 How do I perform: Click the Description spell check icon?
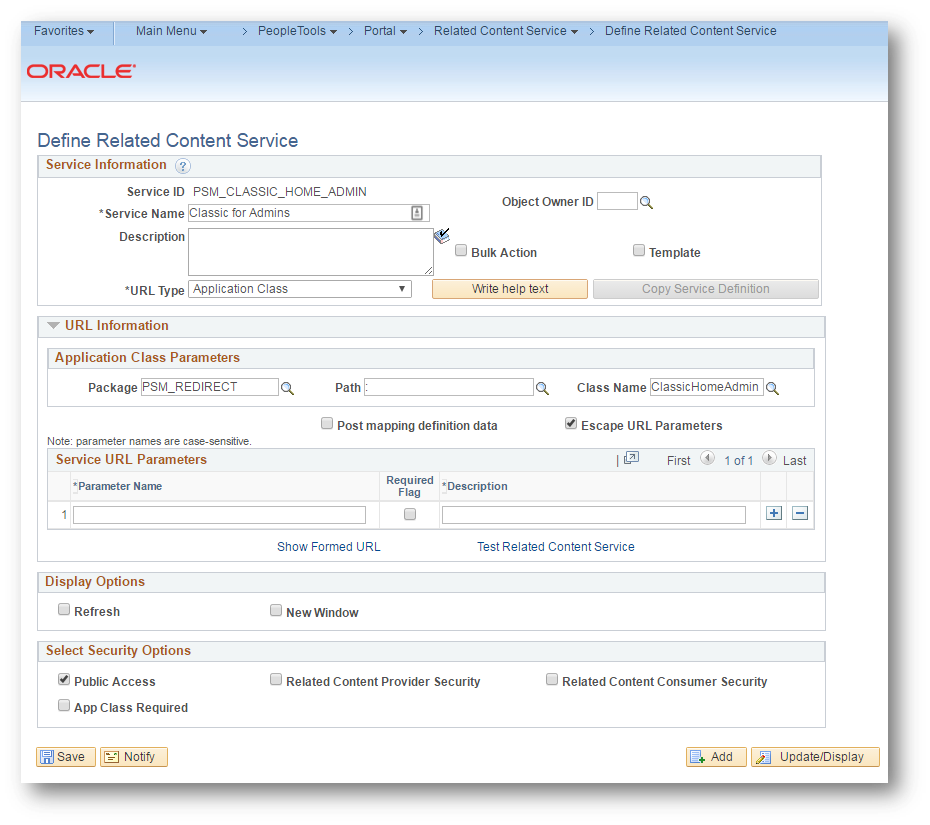(x=442, y=236)
